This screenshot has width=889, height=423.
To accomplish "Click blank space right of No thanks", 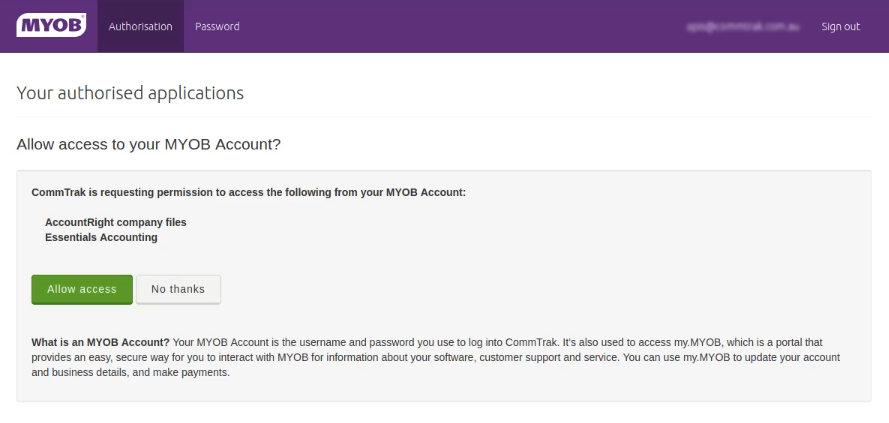I will (x=500, y=289).
